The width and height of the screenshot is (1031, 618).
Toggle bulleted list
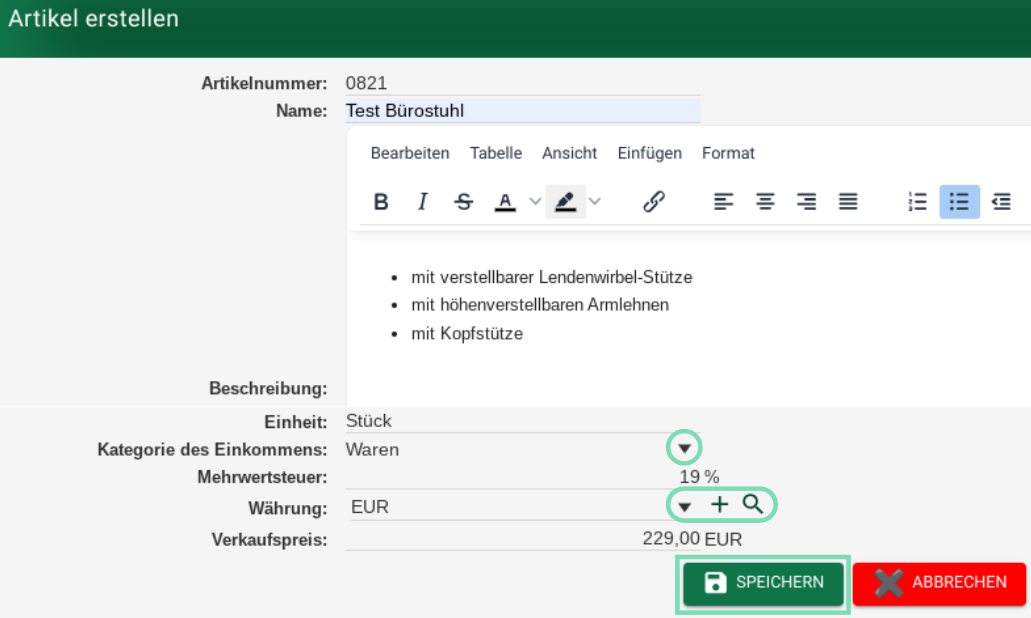pos(959,202)
